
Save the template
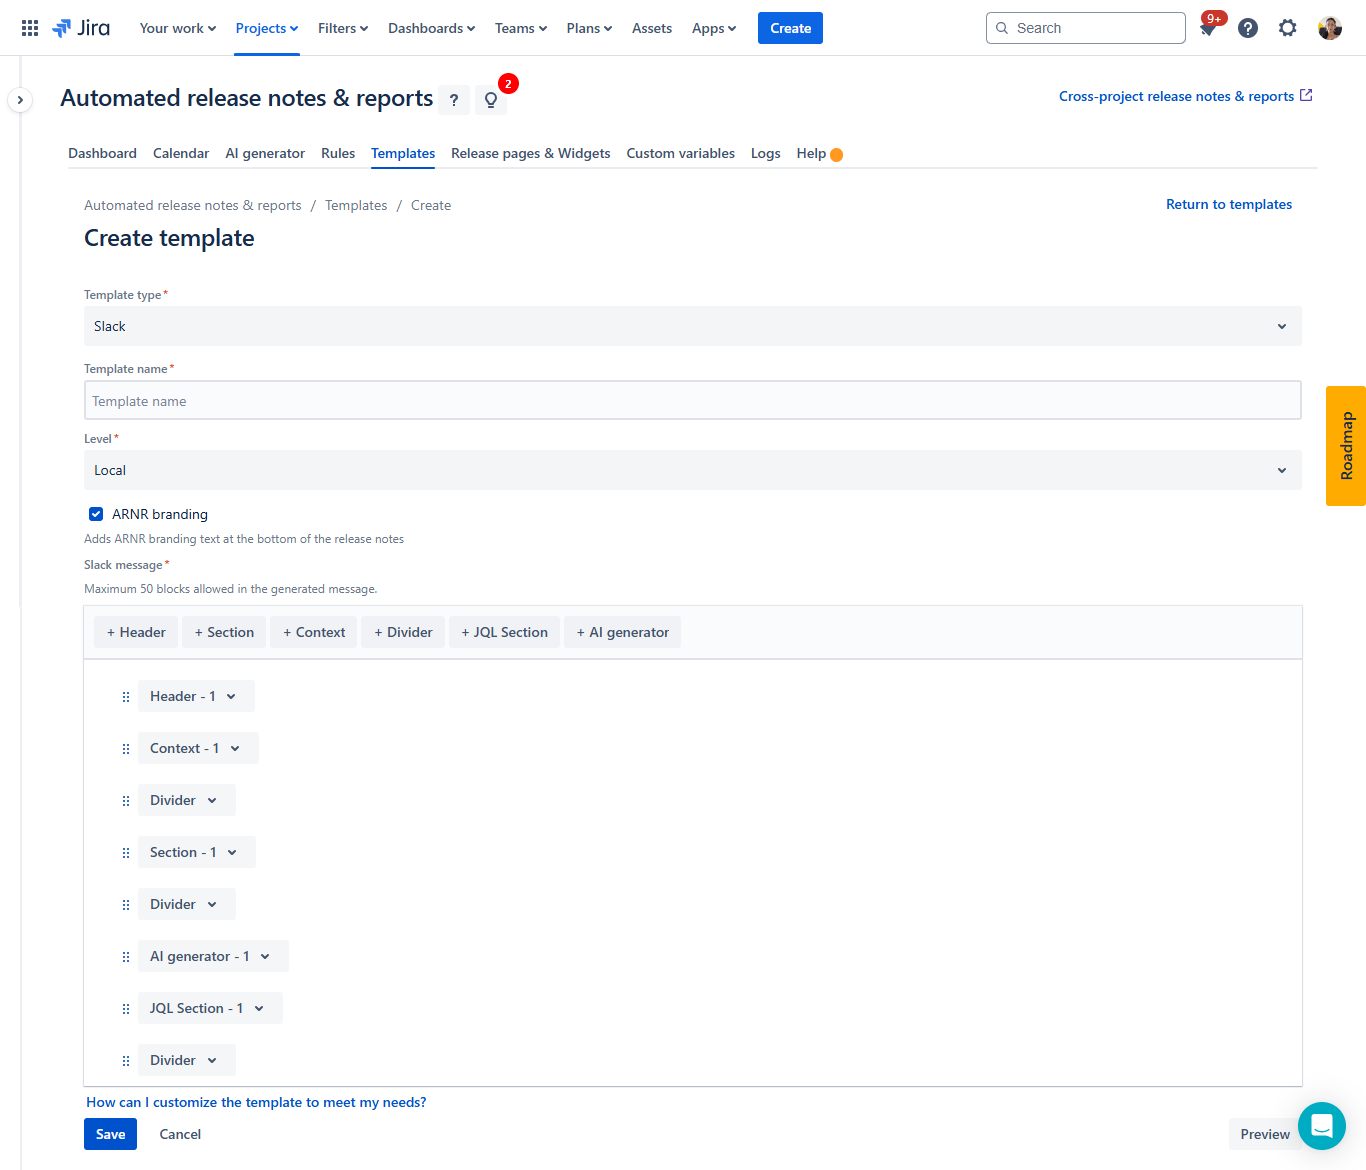110,1134
